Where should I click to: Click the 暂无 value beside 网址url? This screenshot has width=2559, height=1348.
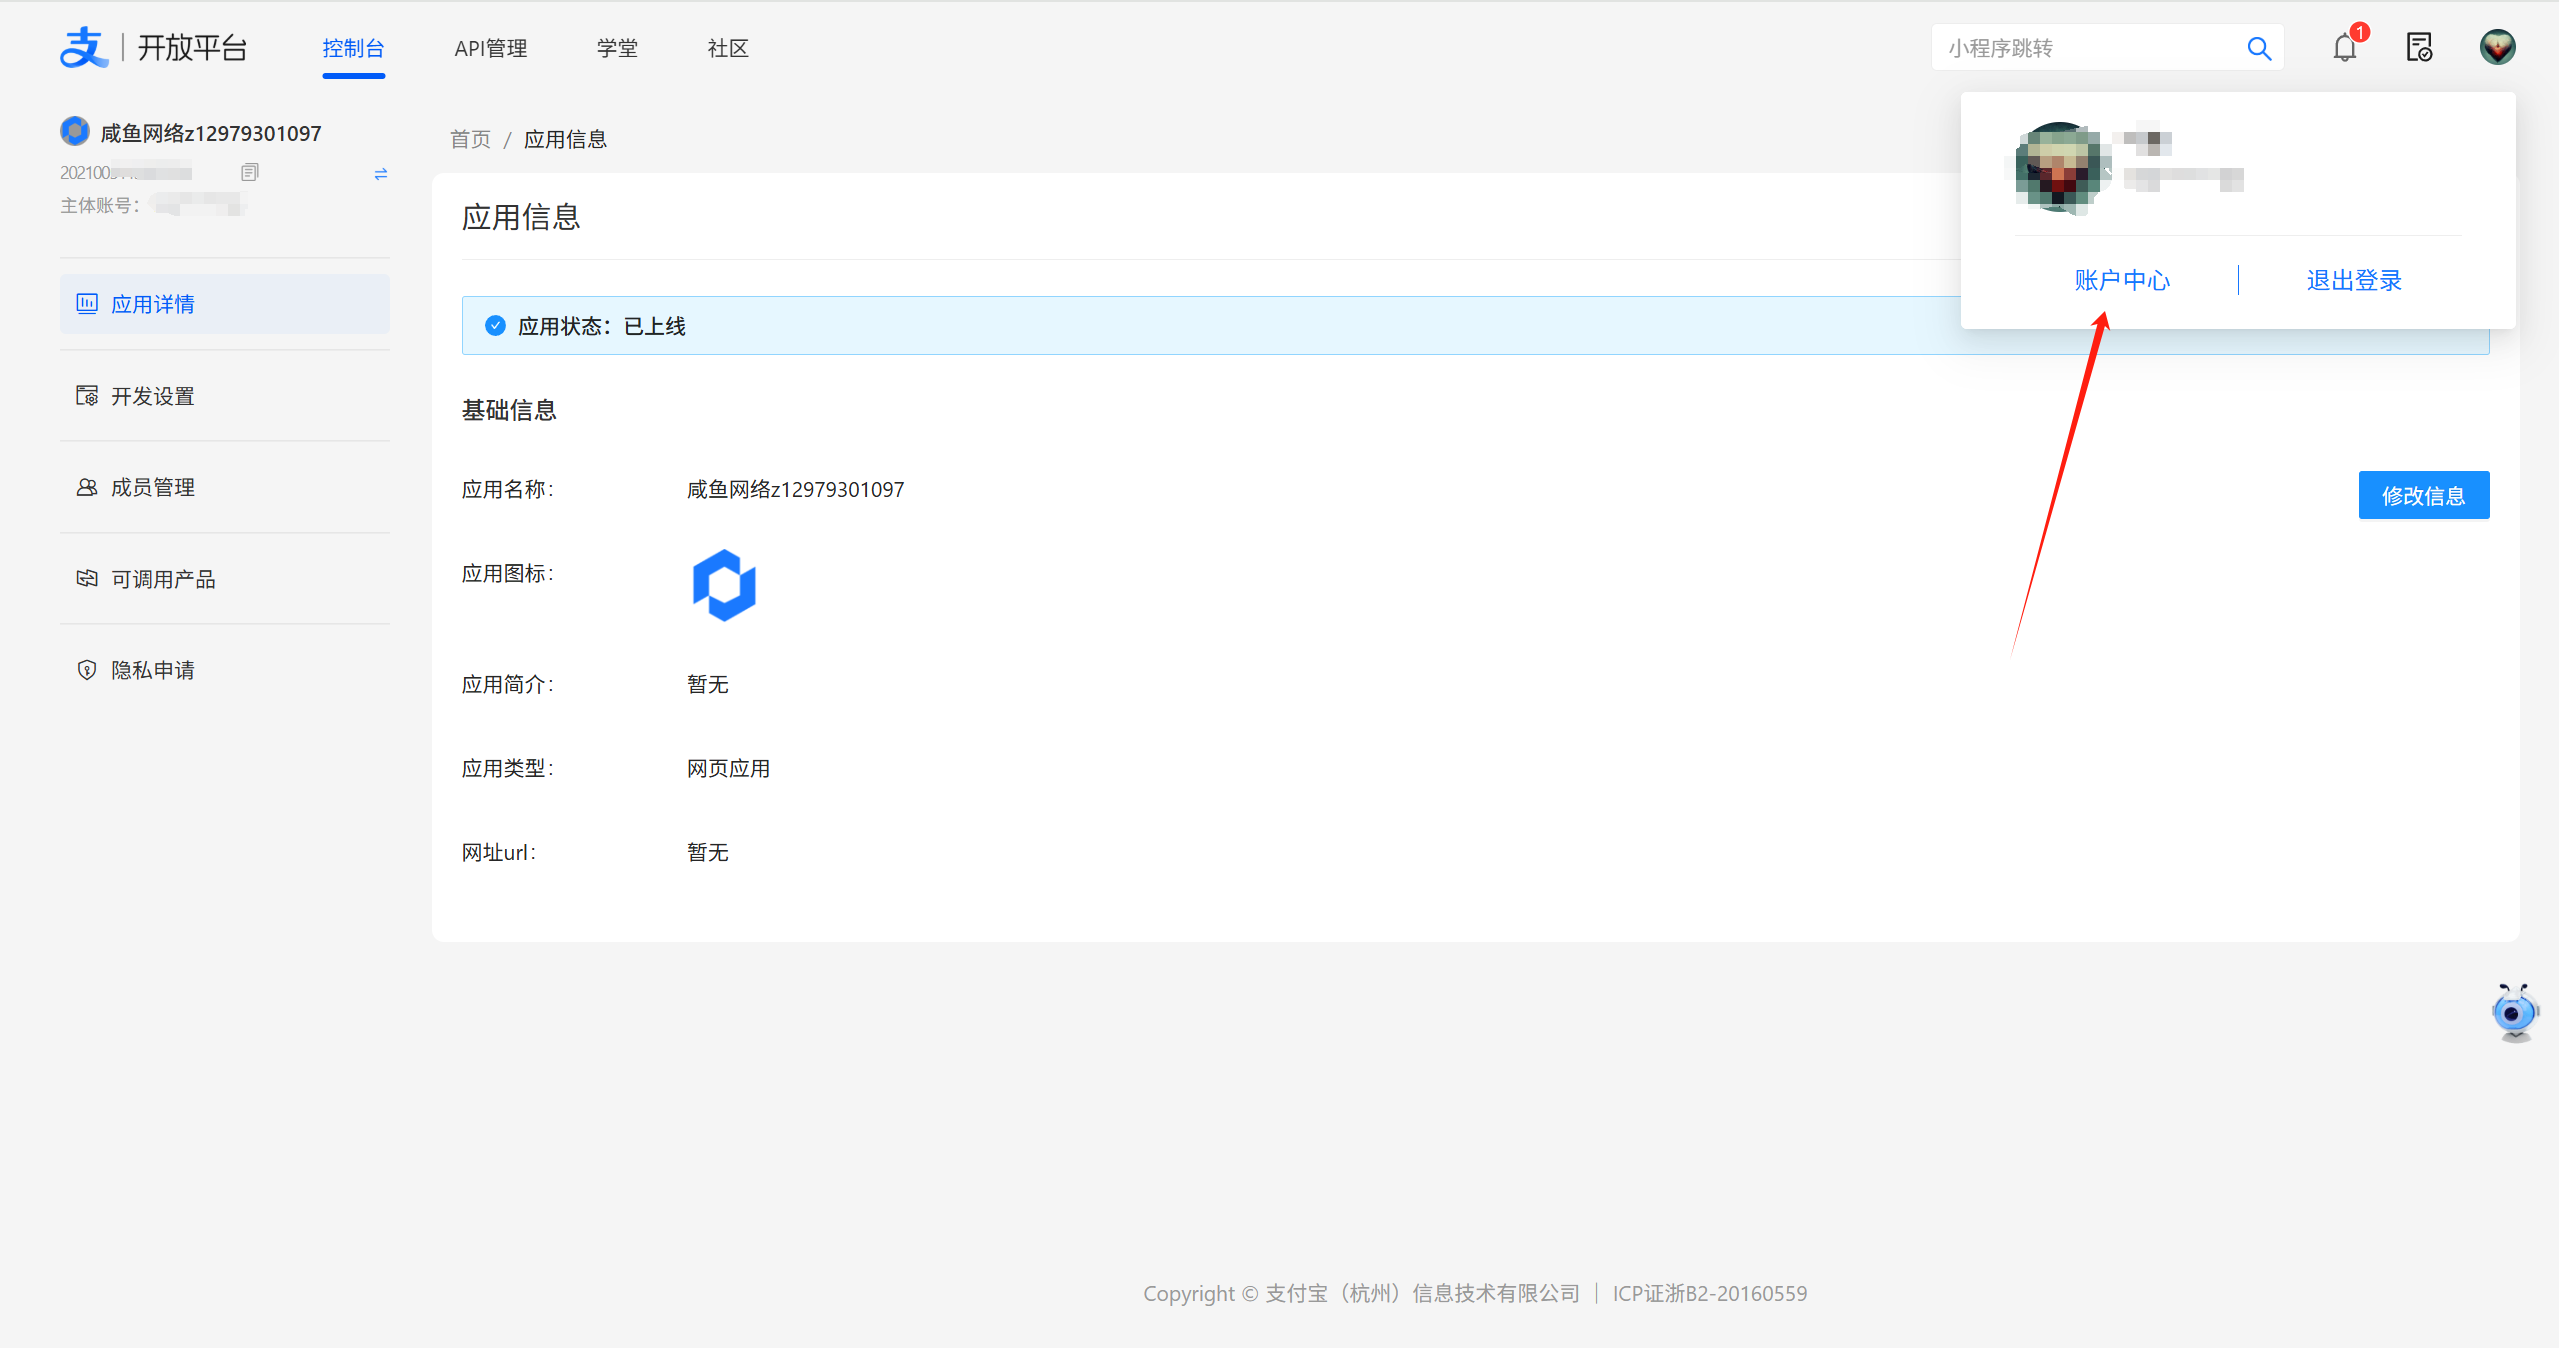click(707, 852)
